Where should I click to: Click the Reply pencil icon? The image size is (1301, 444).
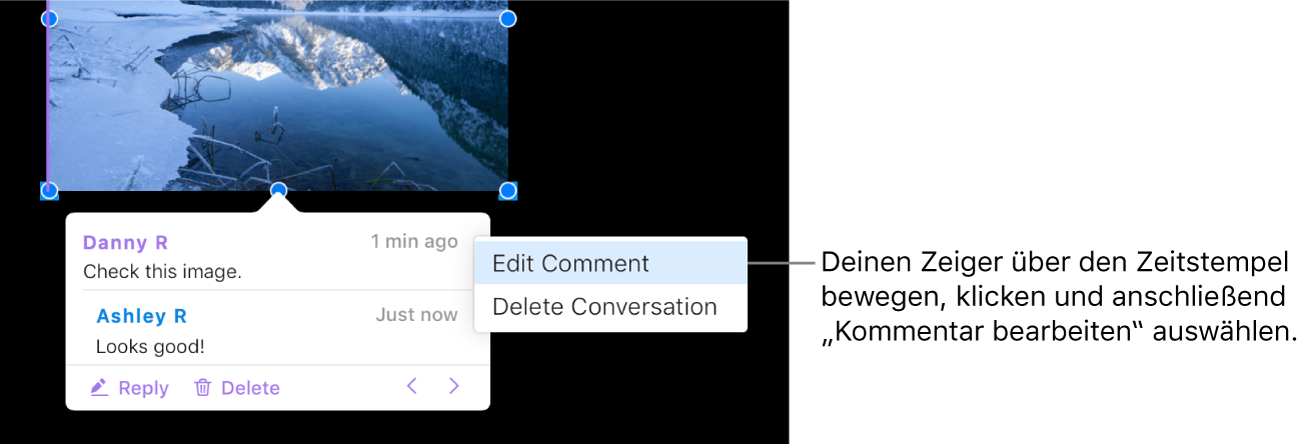(x=99, y=388)
